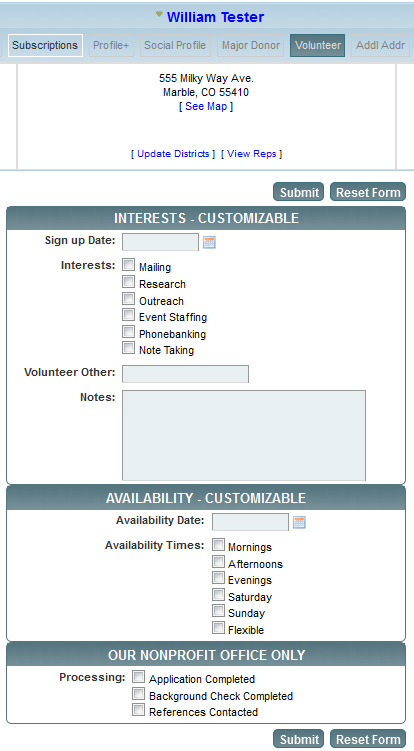Click the See Map link
This screenshot has height=751, width=414.
[x=206, y=106]
